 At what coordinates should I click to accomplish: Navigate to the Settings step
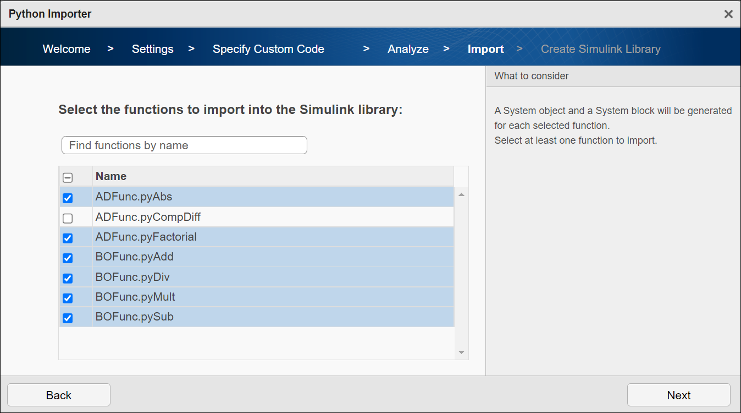point(152,49)
